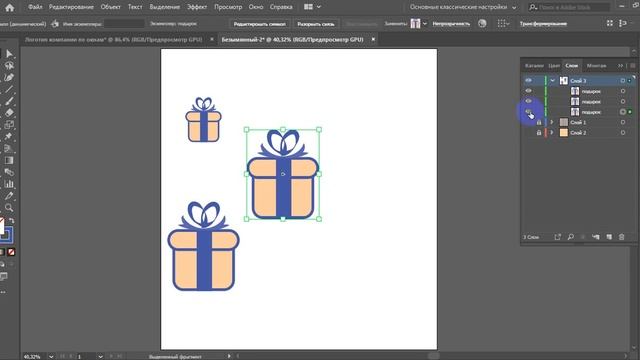Show Слой 1 via its visibility slot
Viewport: 640px width, 360px height.
(529, 122)
